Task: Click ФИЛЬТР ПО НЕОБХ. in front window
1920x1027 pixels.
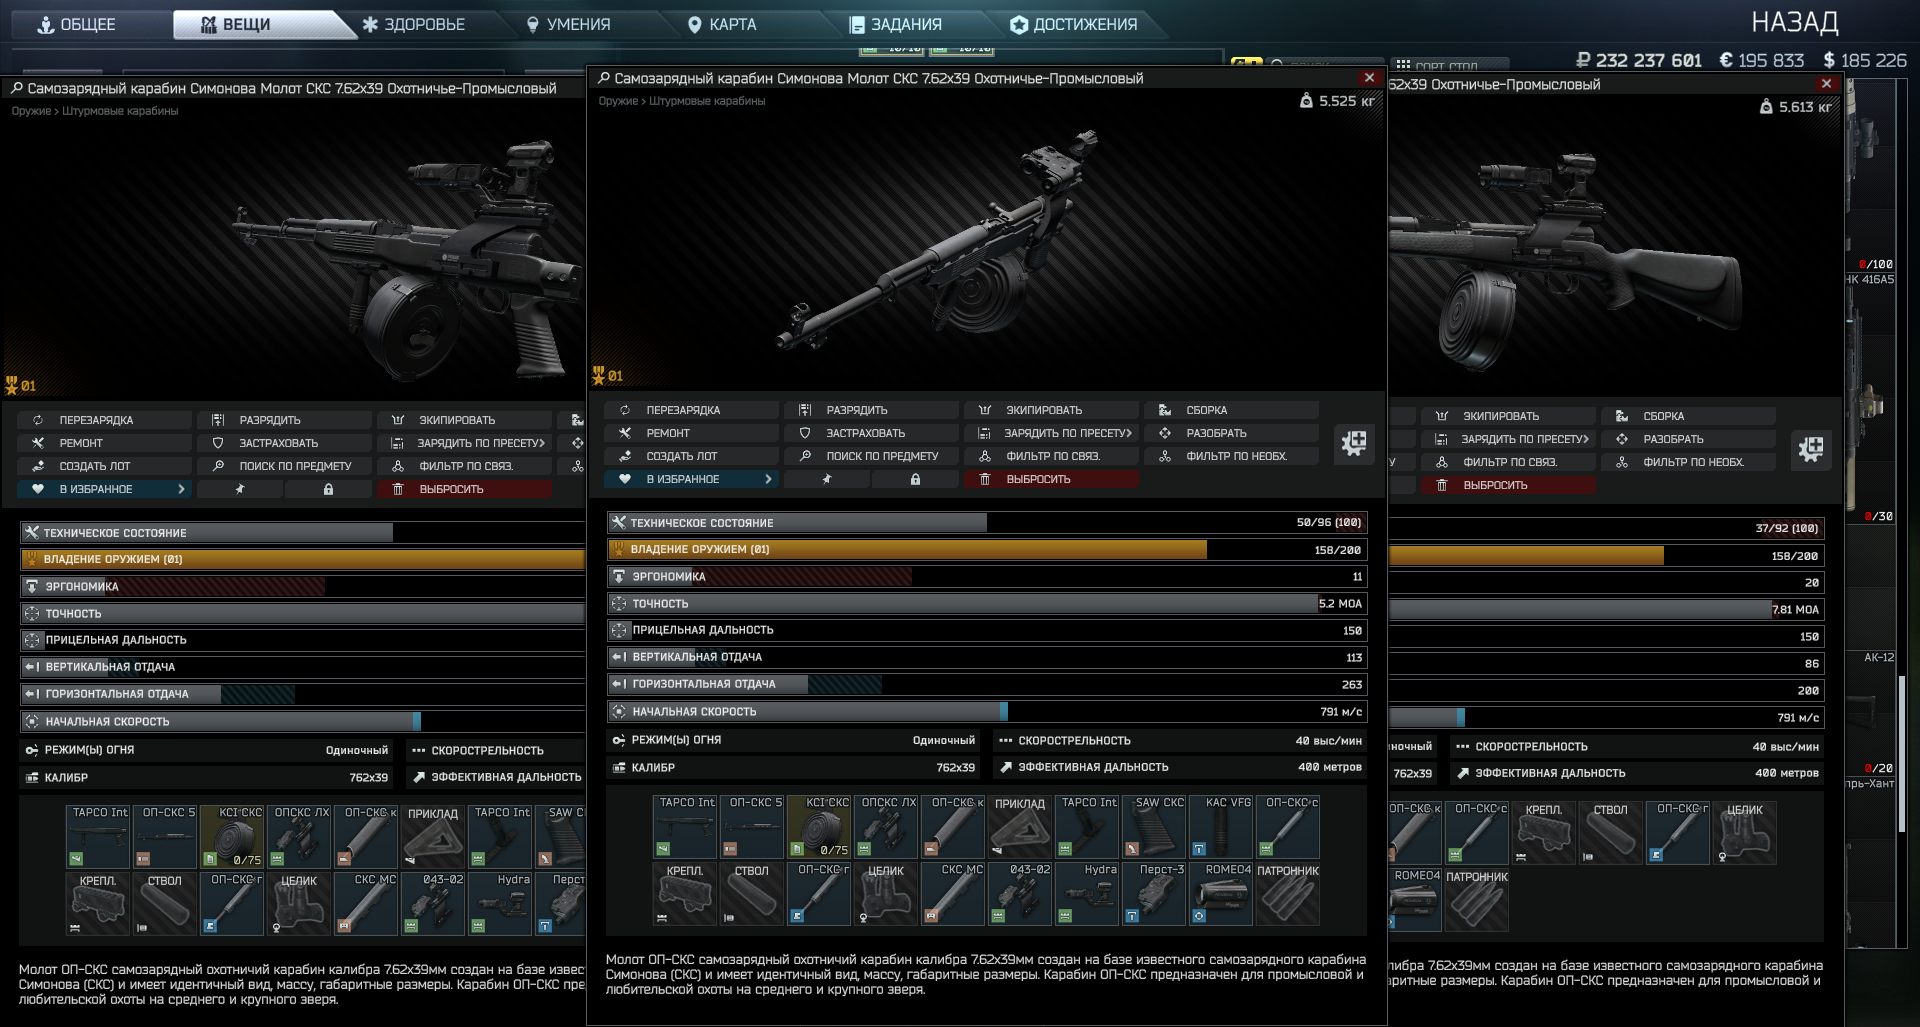Action: point(1231,456)
